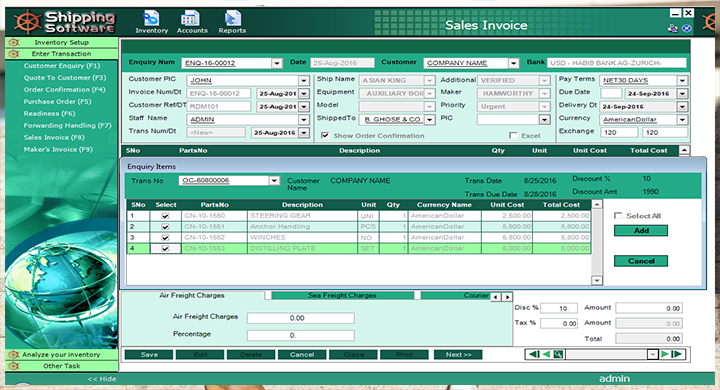Click the Save button
Viewport: 720px width, 390px height.
tap(149, 355)
